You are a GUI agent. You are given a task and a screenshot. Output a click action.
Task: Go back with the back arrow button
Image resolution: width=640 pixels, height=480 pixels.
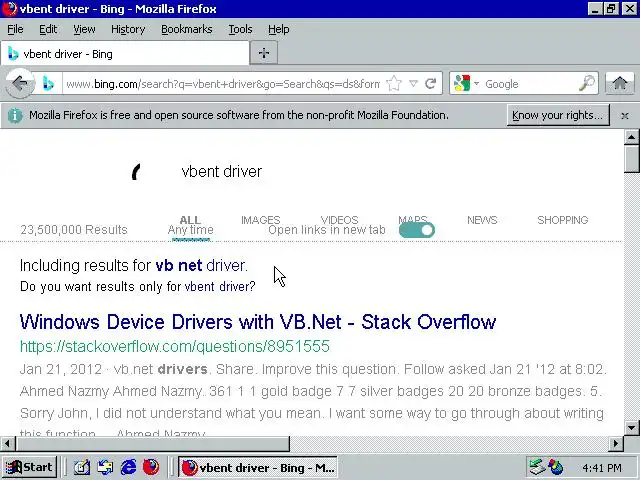click(20, 84)
